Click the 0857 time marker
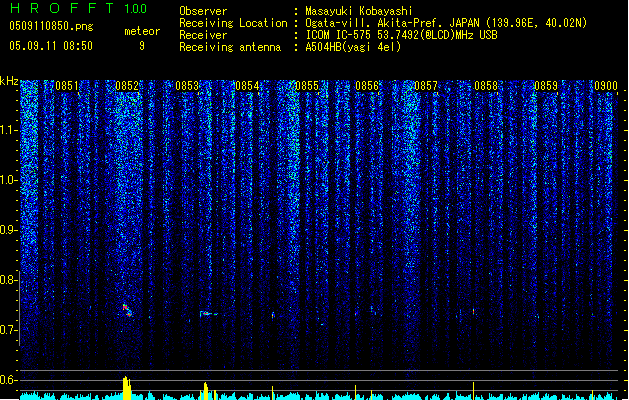The height and width of the screenshot is (400, 629). coord(426,86)
